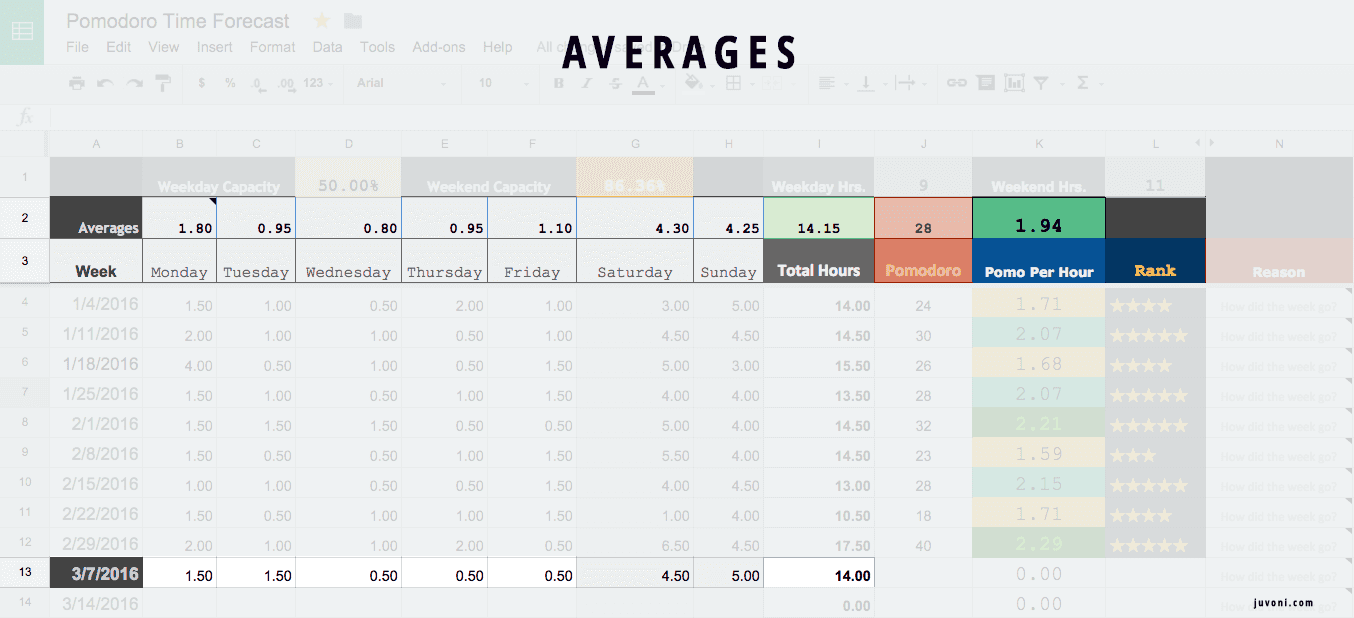
Task: Star the Pomodoro Time Forecast document
Action: (321, 20)
